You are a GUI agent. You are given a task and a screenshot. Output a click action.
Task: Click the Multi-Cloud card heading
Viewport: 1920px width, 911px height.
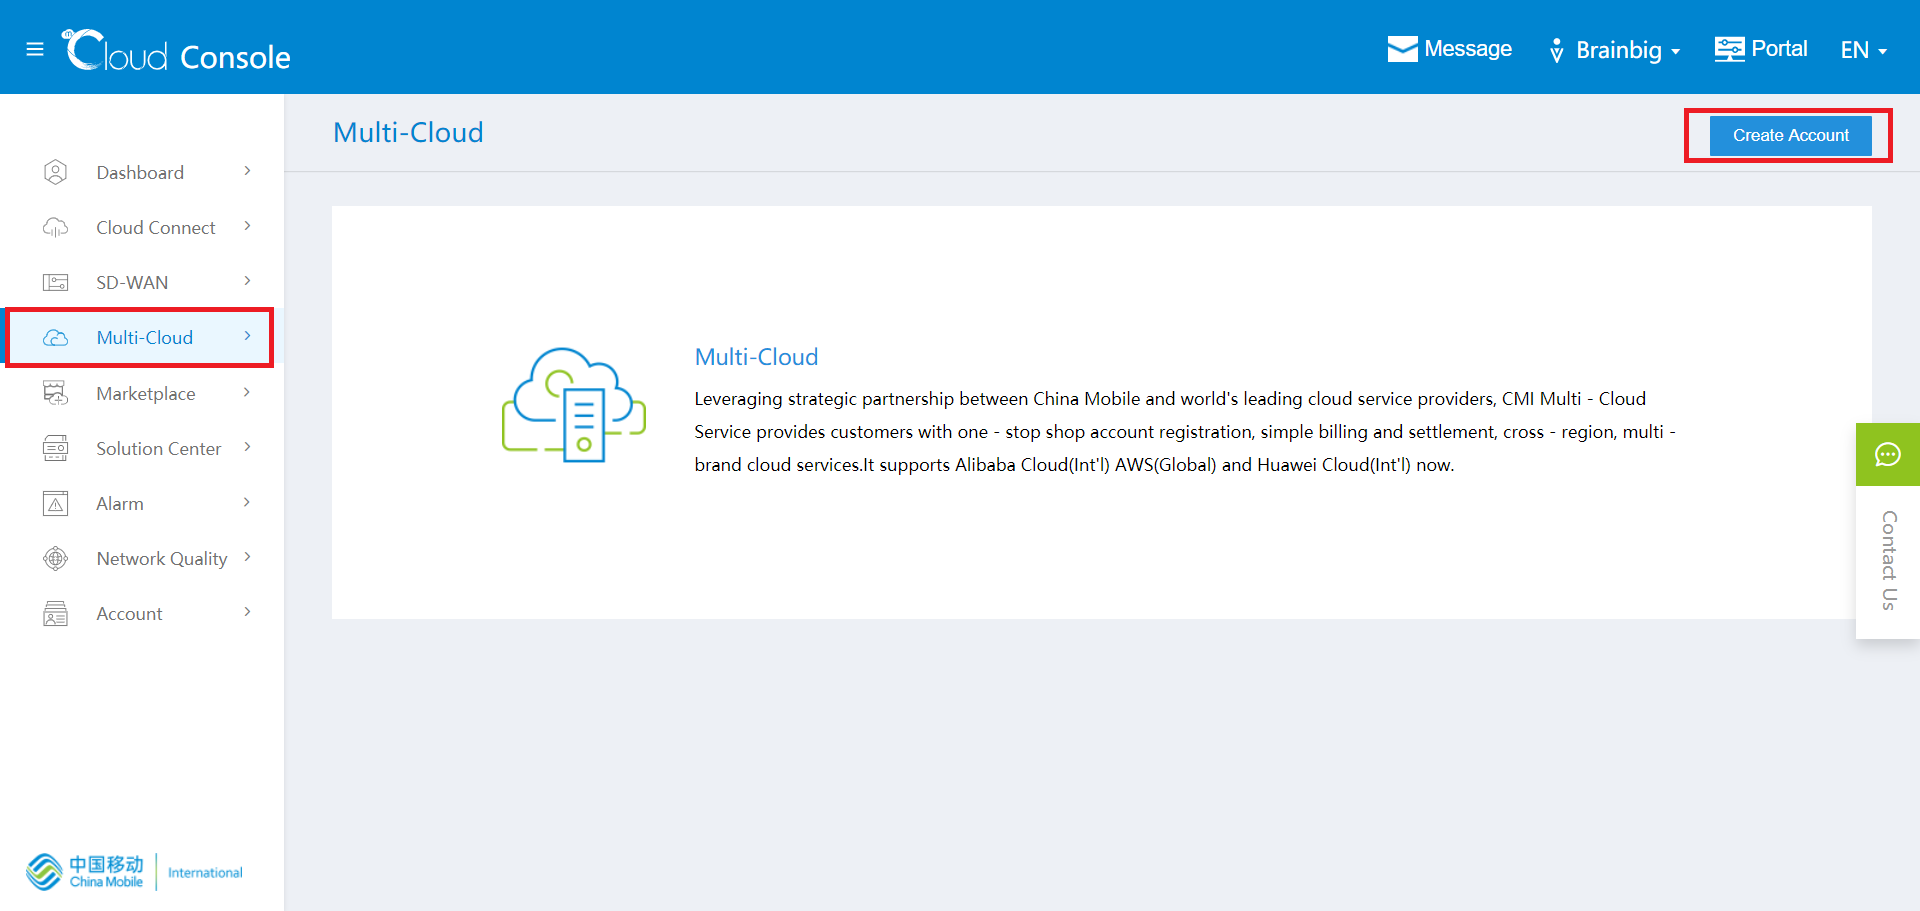(756, 357)
